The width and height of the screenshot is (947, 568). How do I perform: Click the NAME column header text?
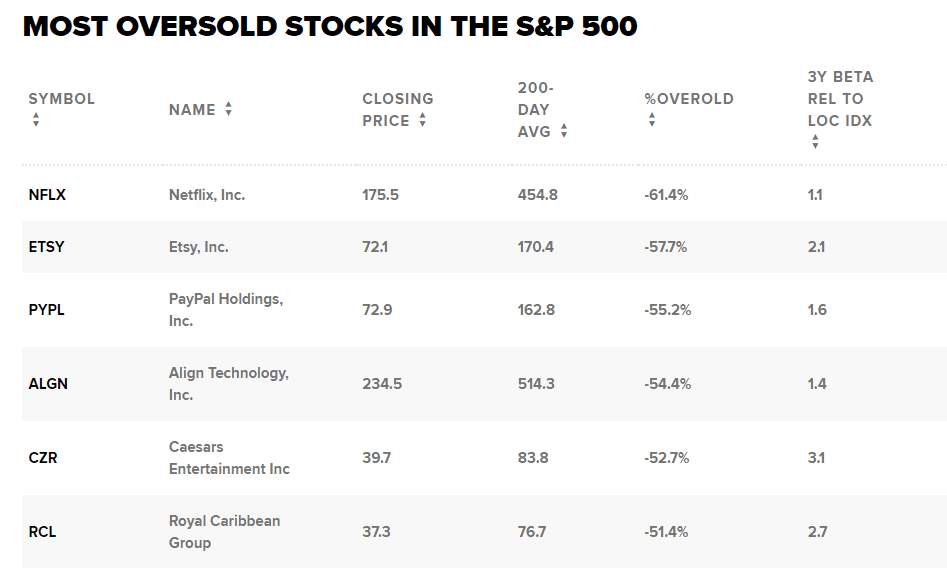tap(192, 110)
